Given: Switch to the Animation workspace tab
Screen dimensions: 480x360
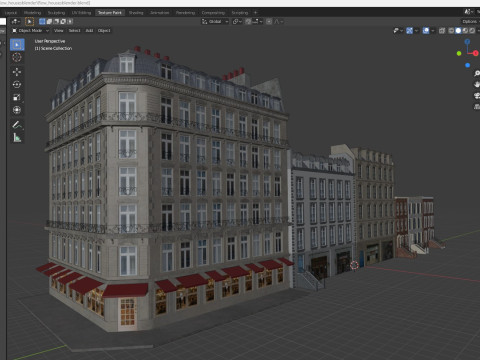Looking at the screenshot, I should click(160, 13).
